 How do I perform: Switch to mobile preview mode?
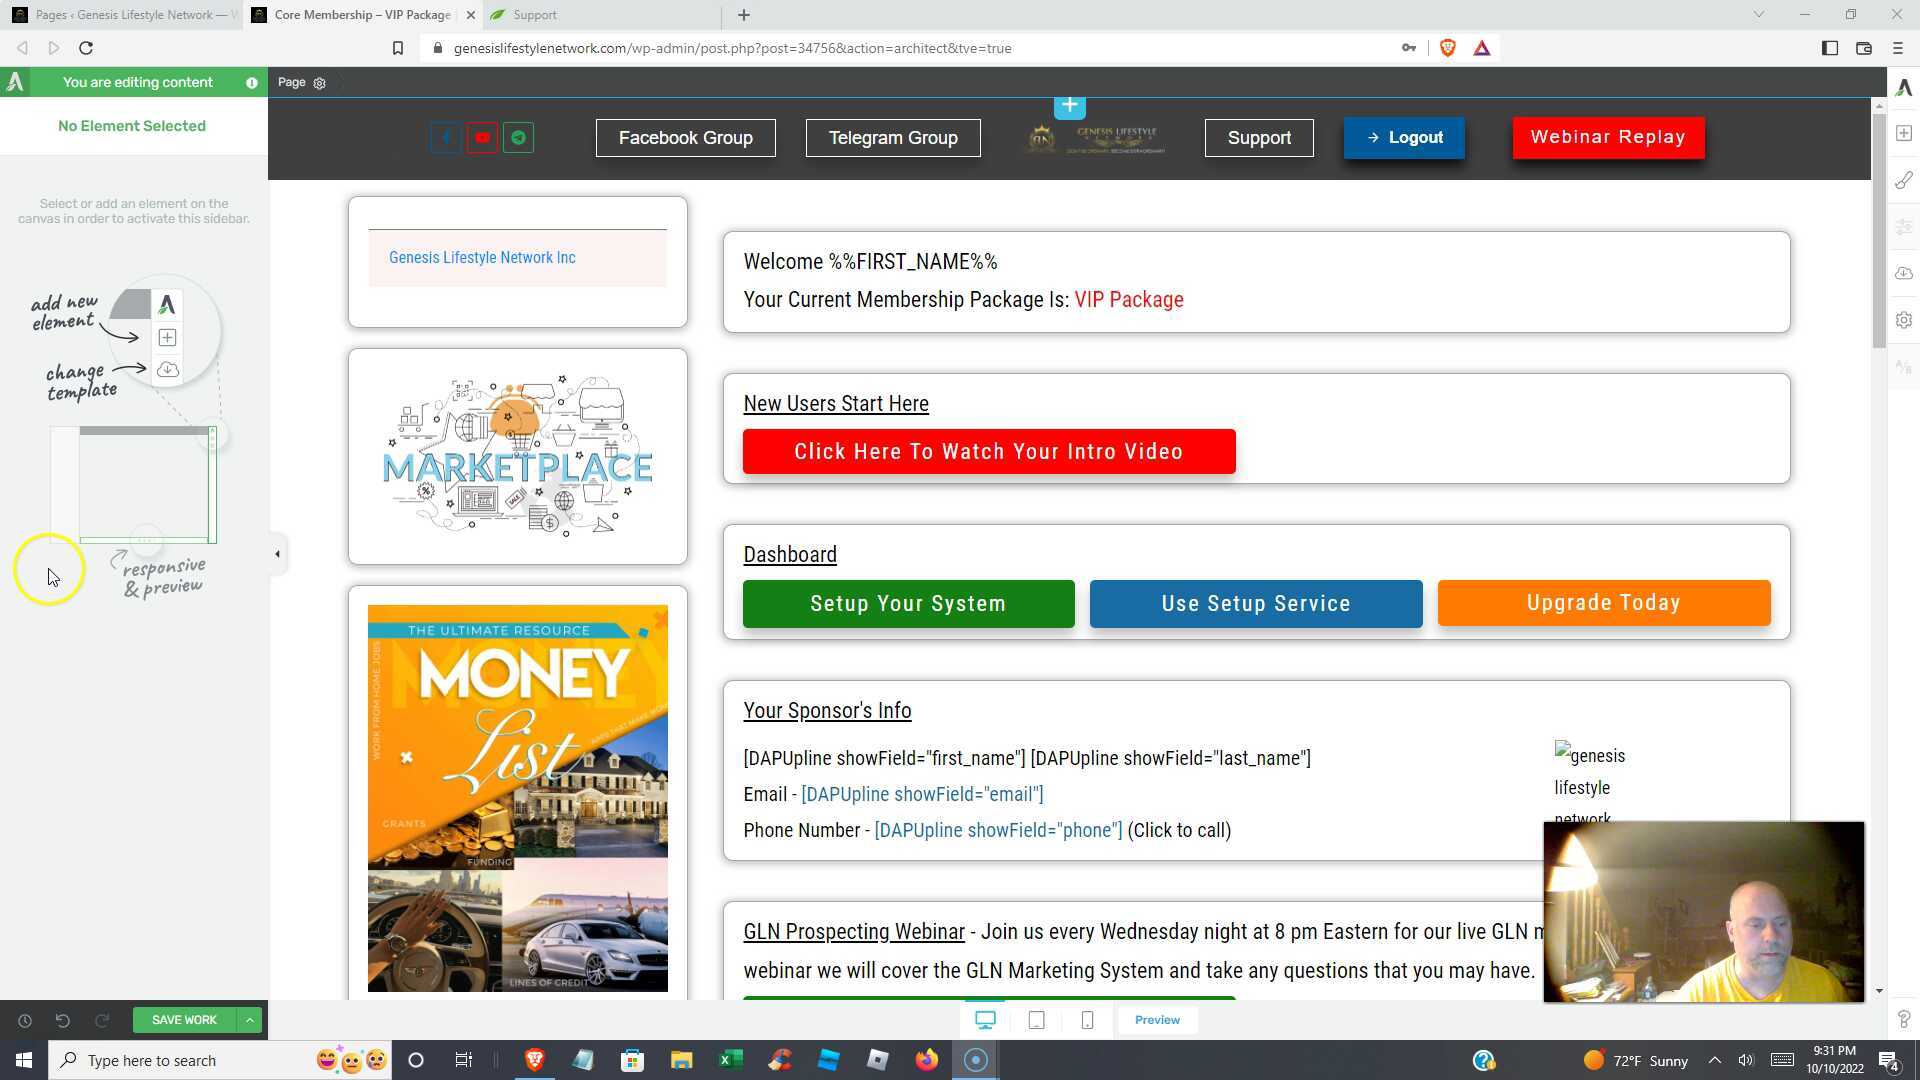pyautogui.click(x=1087, y=1020)
